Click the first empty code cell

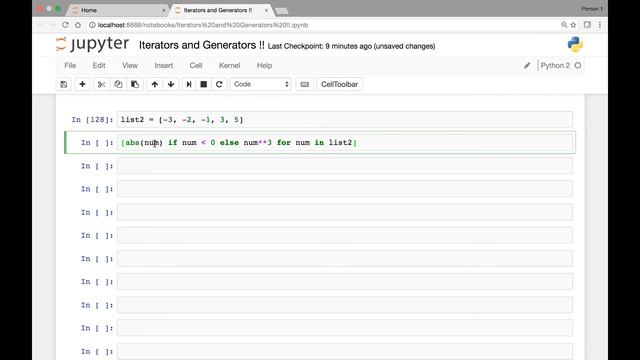click(x=345, y=166)
